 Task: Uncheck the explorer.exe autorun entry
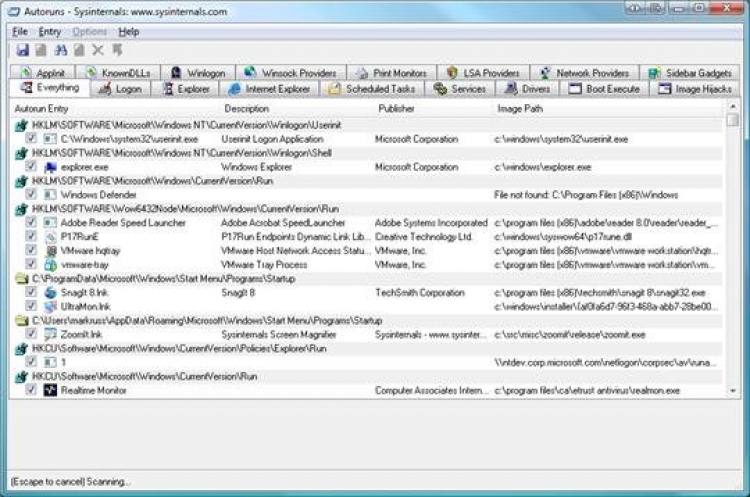tap(31, 166)
